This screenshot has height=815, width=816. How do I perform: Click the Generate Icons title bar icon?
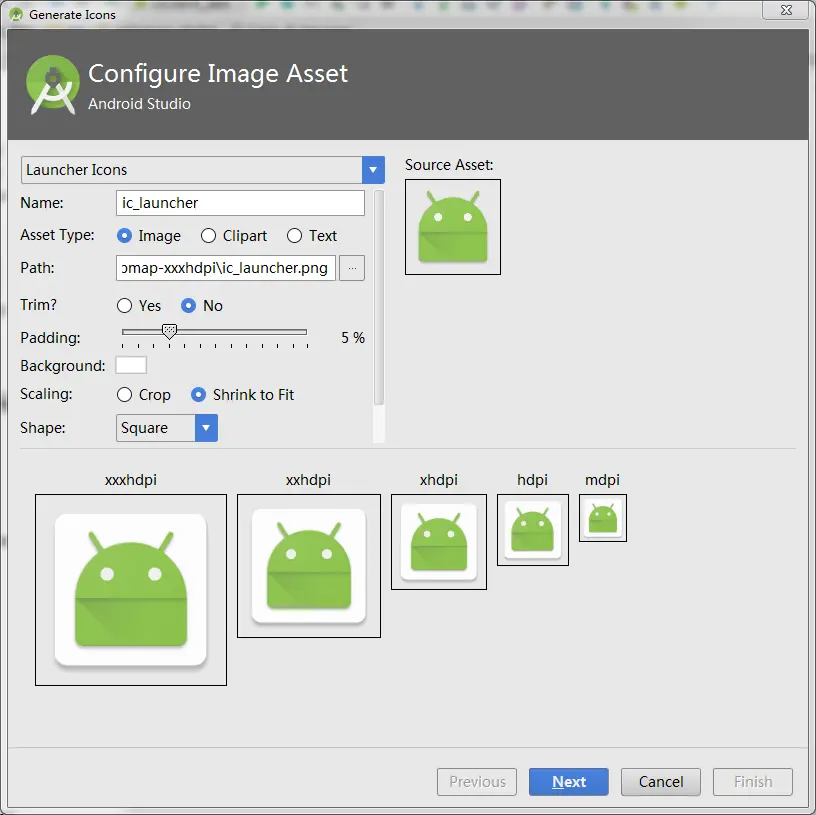click(x=16, y=15)
